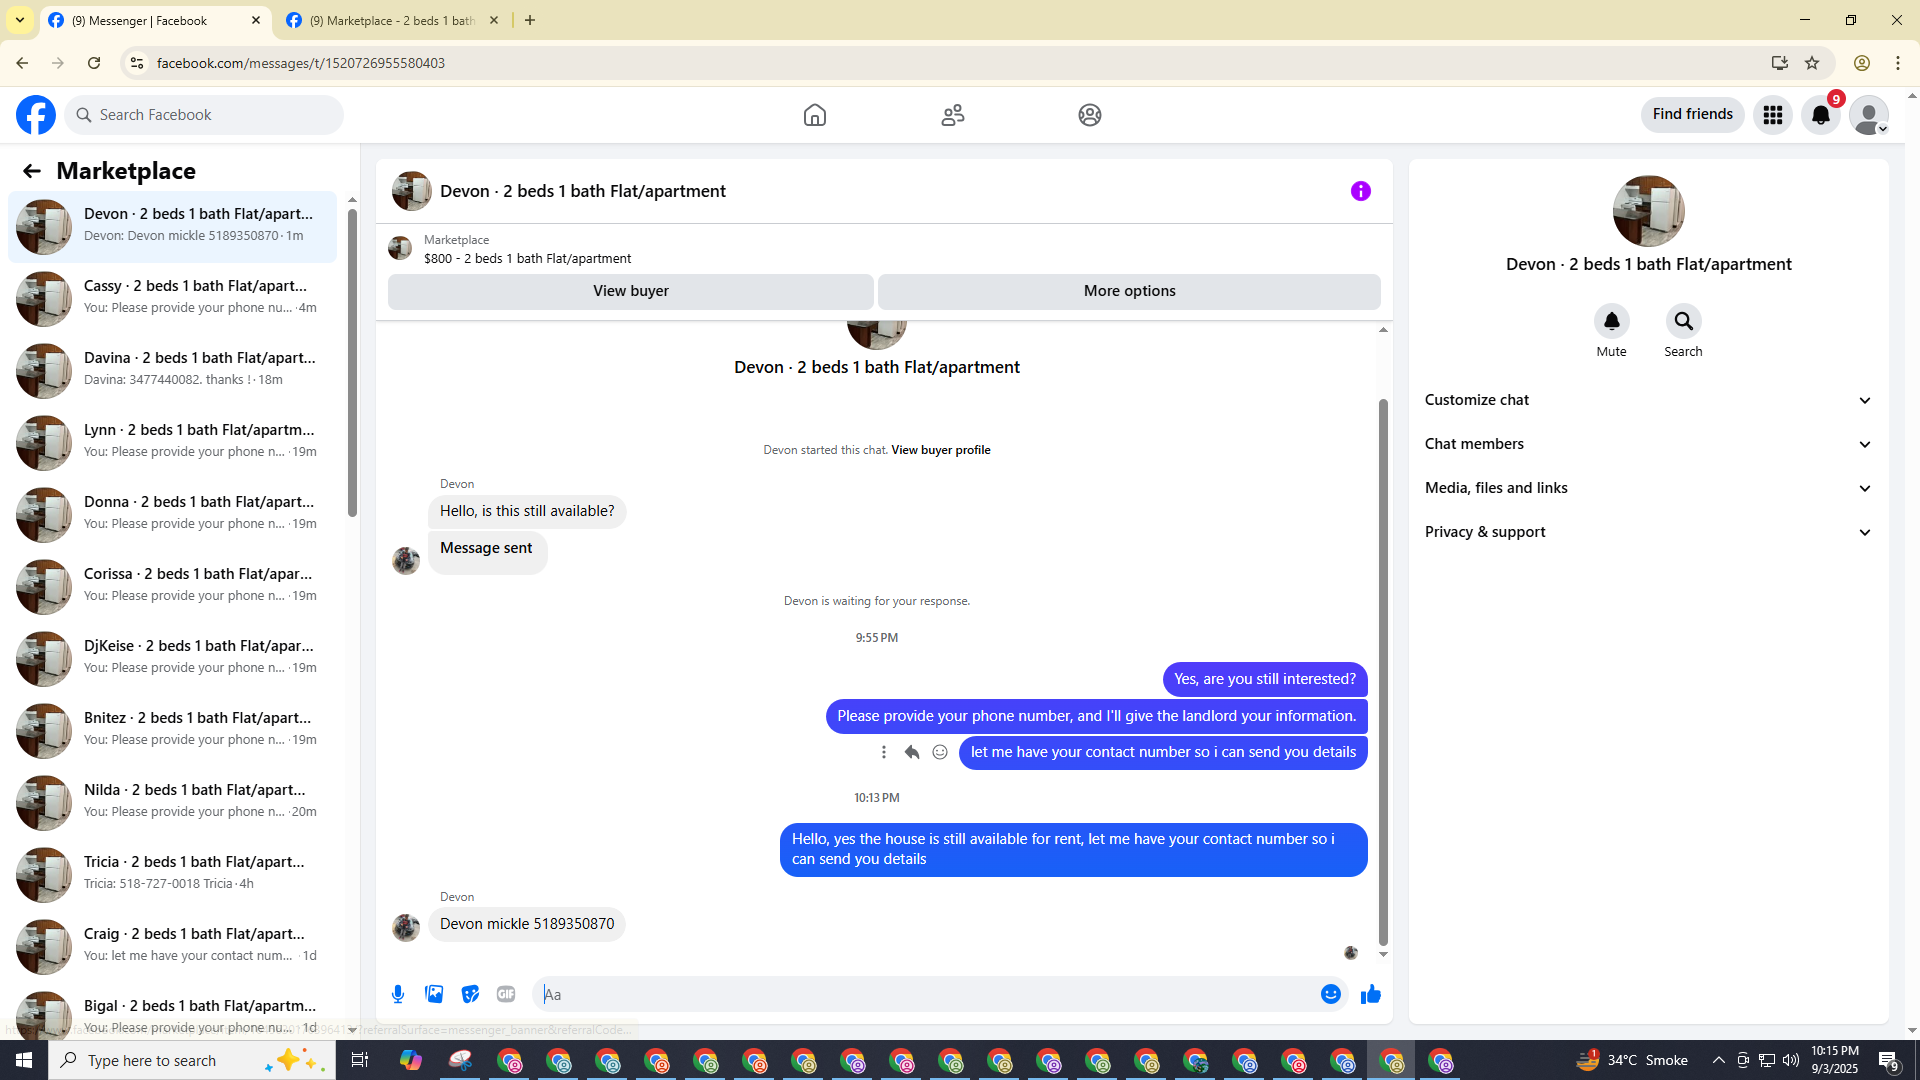Open the emoji picker in composer
Image resolution: width=1920 pixels, height=1080 pixels.
coord(1331,994)
